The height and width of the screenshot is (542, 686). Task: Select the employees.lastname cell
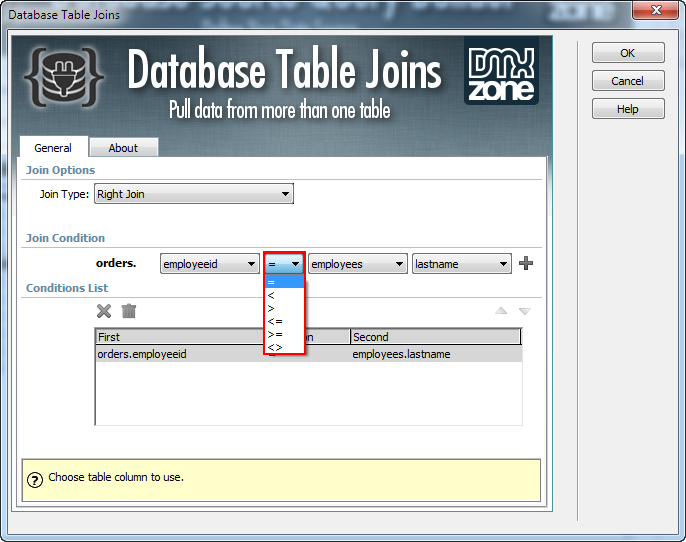point(401,354)
